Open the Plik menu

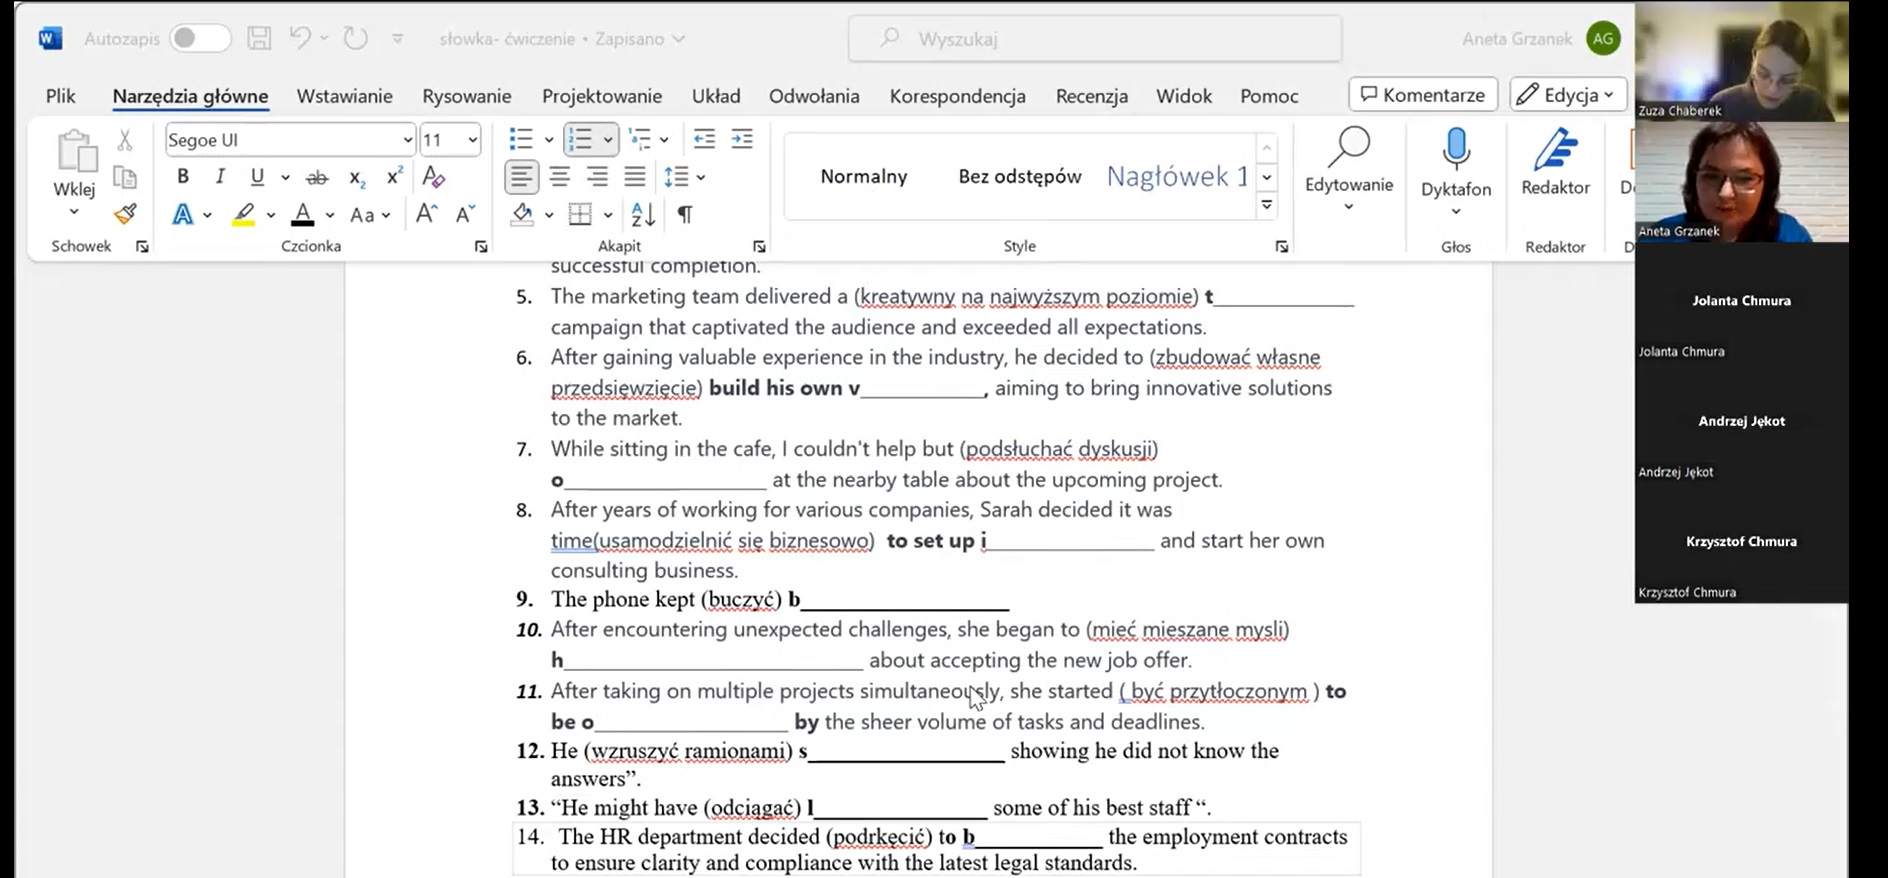point(61,96)
